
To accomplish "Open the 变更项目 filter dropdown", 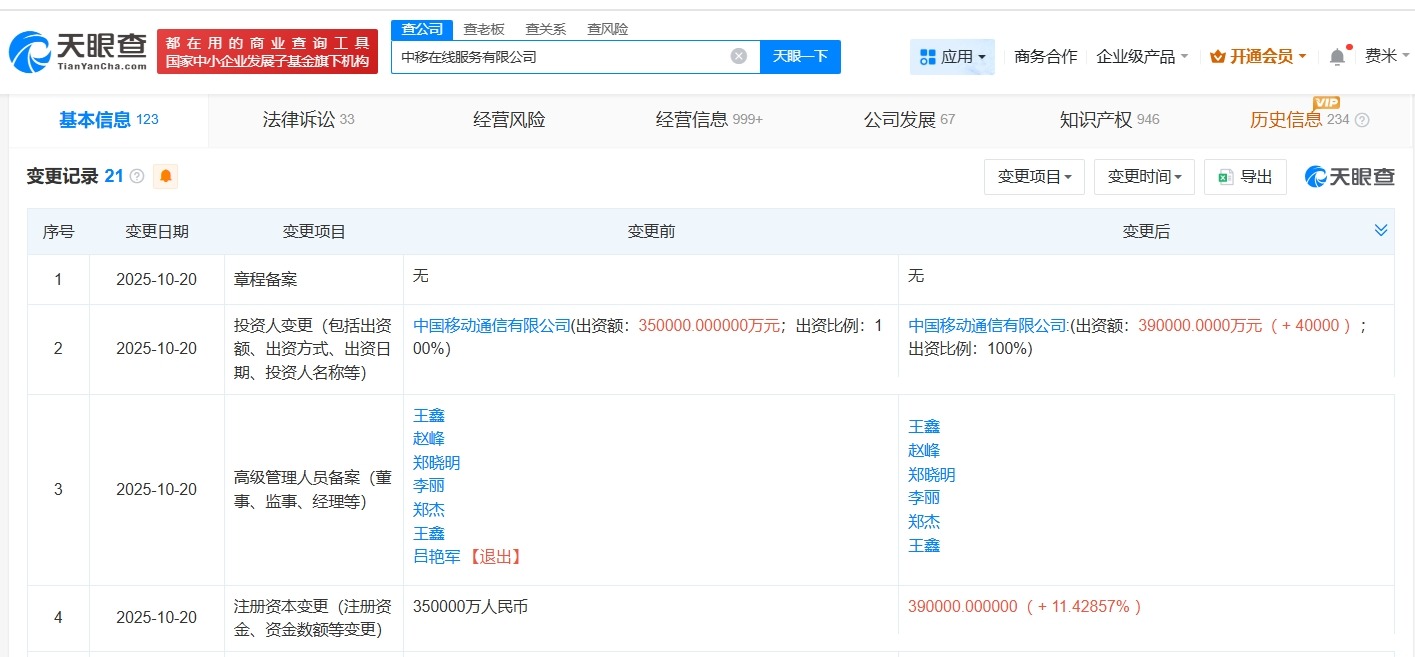I will [x=1034, y=176].
